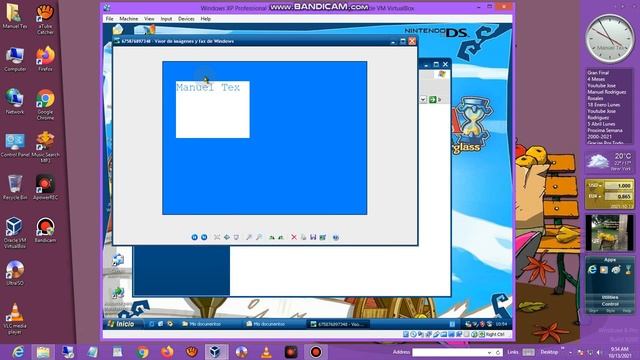
Task: Rotate image clockwise in the viewer
Action: click(x=272, y=237)
